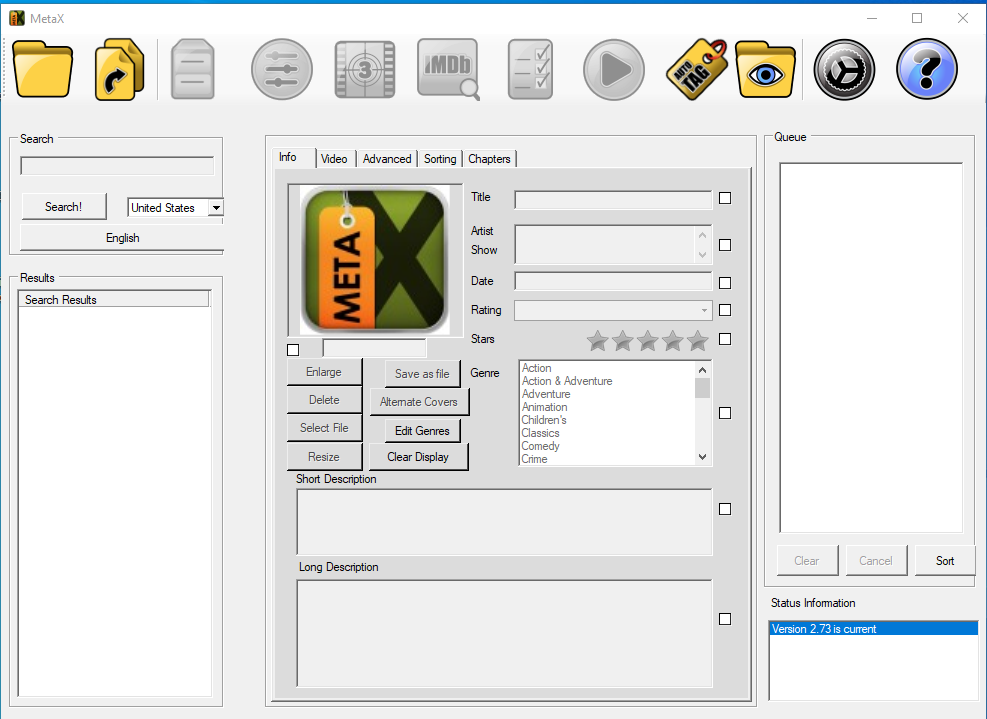Click the first rating star
The image size is (987, 719).
597,341
